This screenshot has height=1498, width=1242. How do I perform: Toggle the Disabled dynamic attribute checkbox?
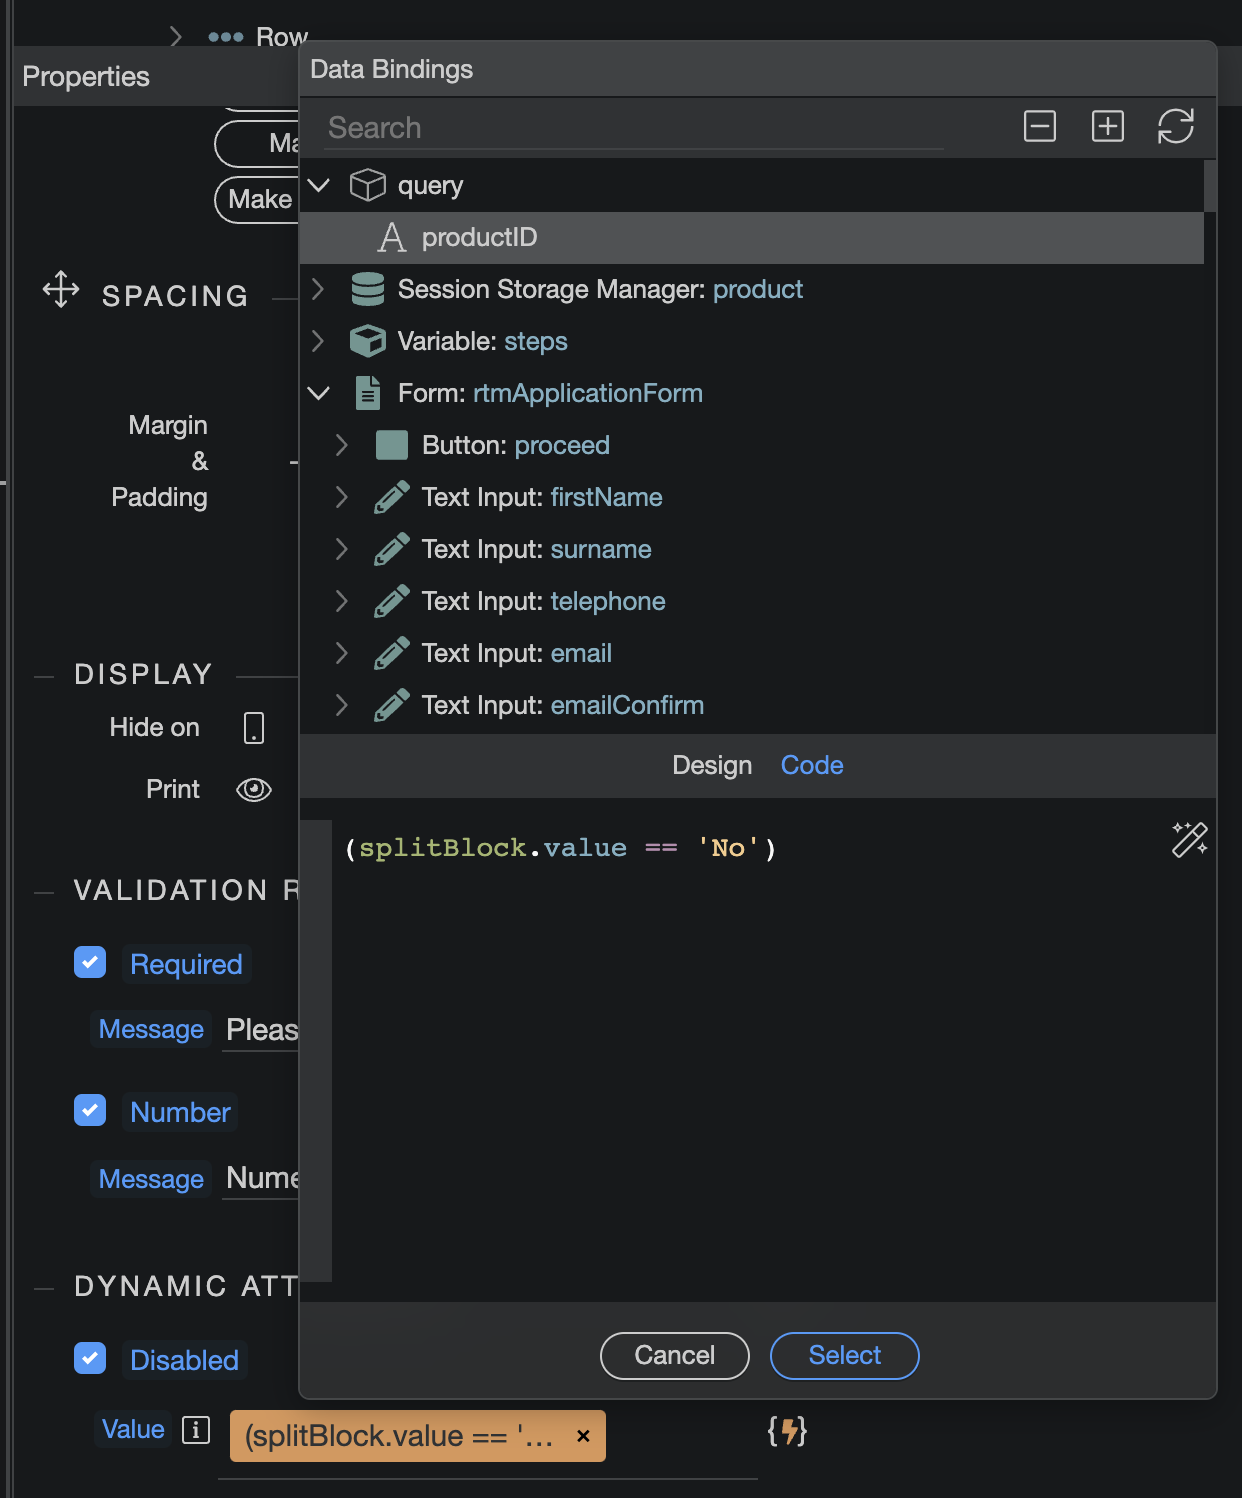point(90,1358)
